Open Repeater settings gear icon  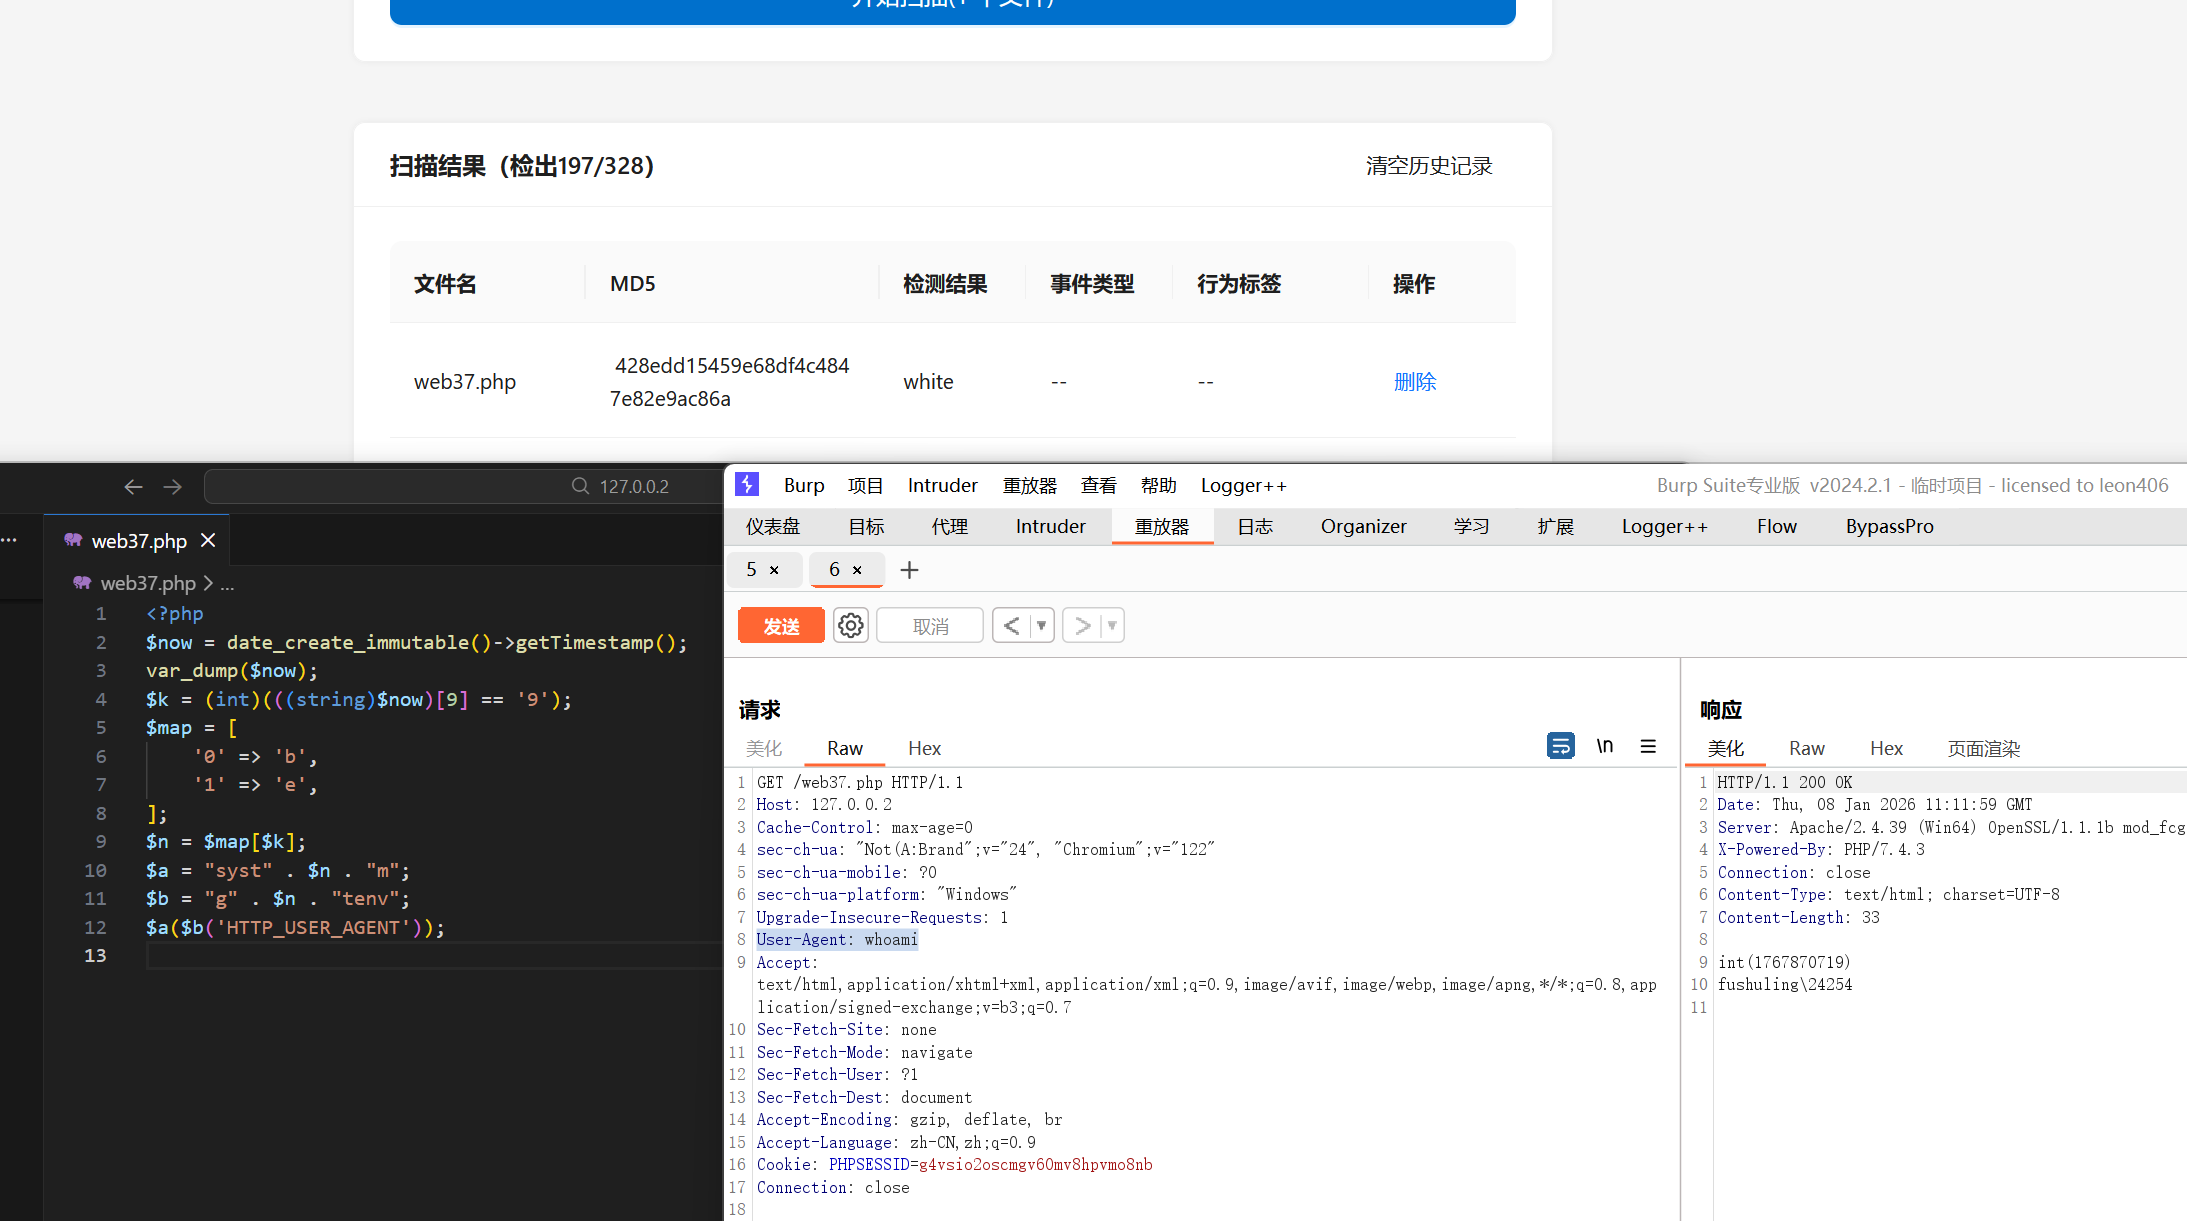click(851, 626)
